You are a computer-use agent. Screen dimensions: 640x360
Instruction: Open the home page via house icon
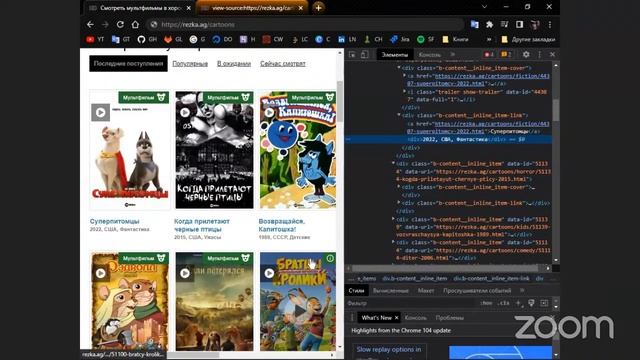pyautogui.click(x=135, y=24)
